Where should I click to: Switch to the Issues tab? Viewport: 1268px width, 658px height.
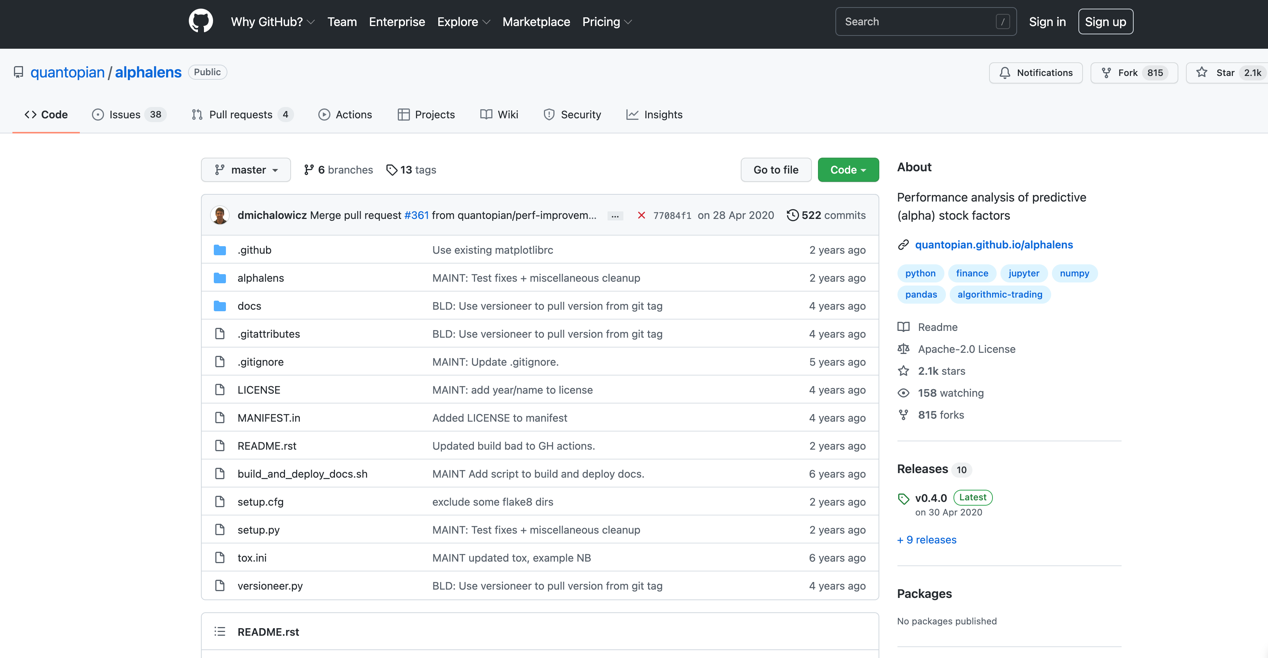click(x=128, y=115)
